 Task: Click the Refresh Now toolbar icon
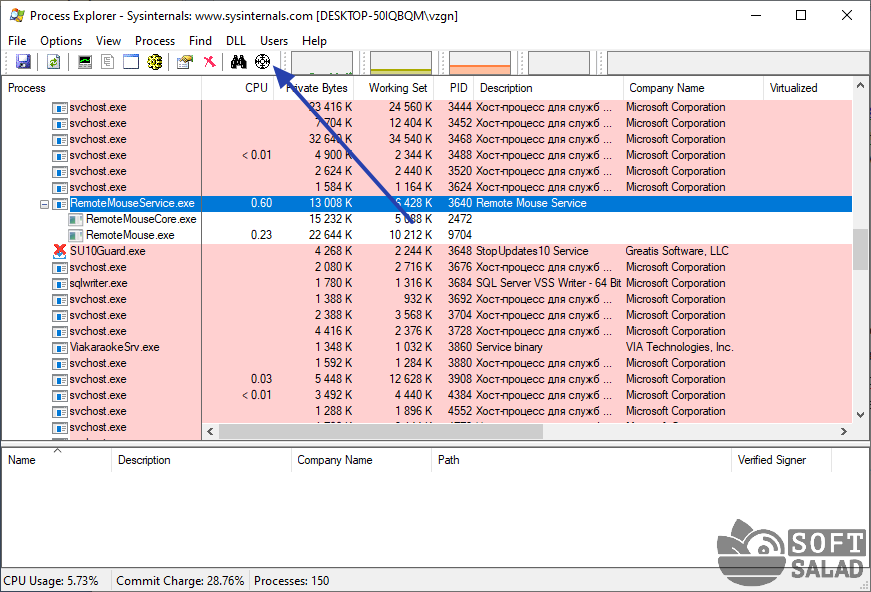click(53, 62)
